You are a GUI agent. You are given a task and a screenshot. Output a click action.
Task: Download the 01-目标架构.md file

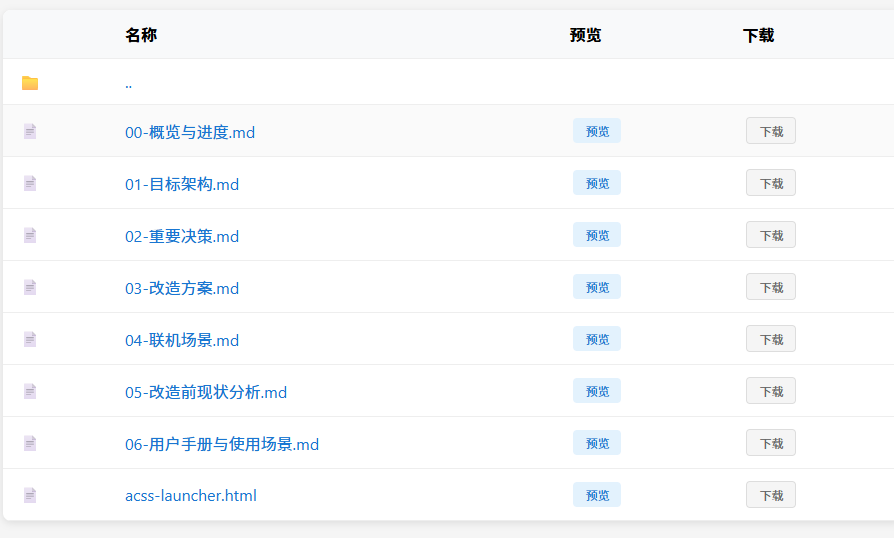point(771,183)
